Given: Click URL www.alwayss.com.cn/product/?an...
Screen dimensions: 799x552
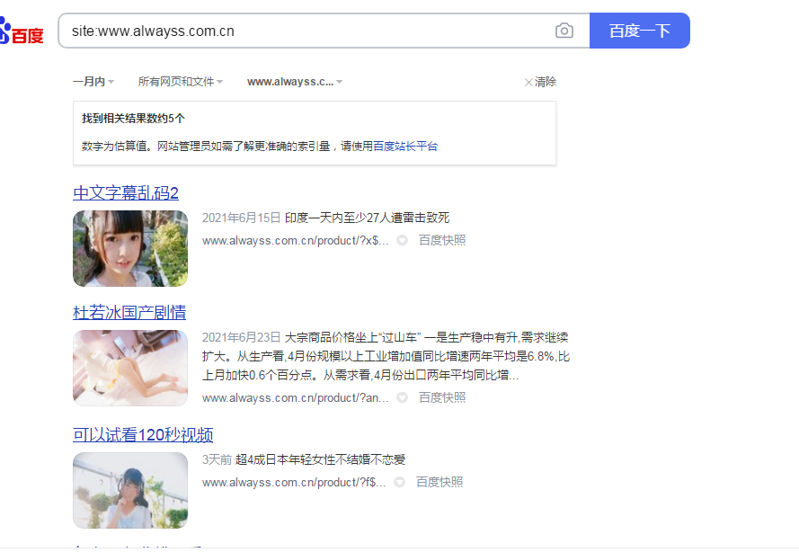Looking at the screenshot, I should point(295,398).
